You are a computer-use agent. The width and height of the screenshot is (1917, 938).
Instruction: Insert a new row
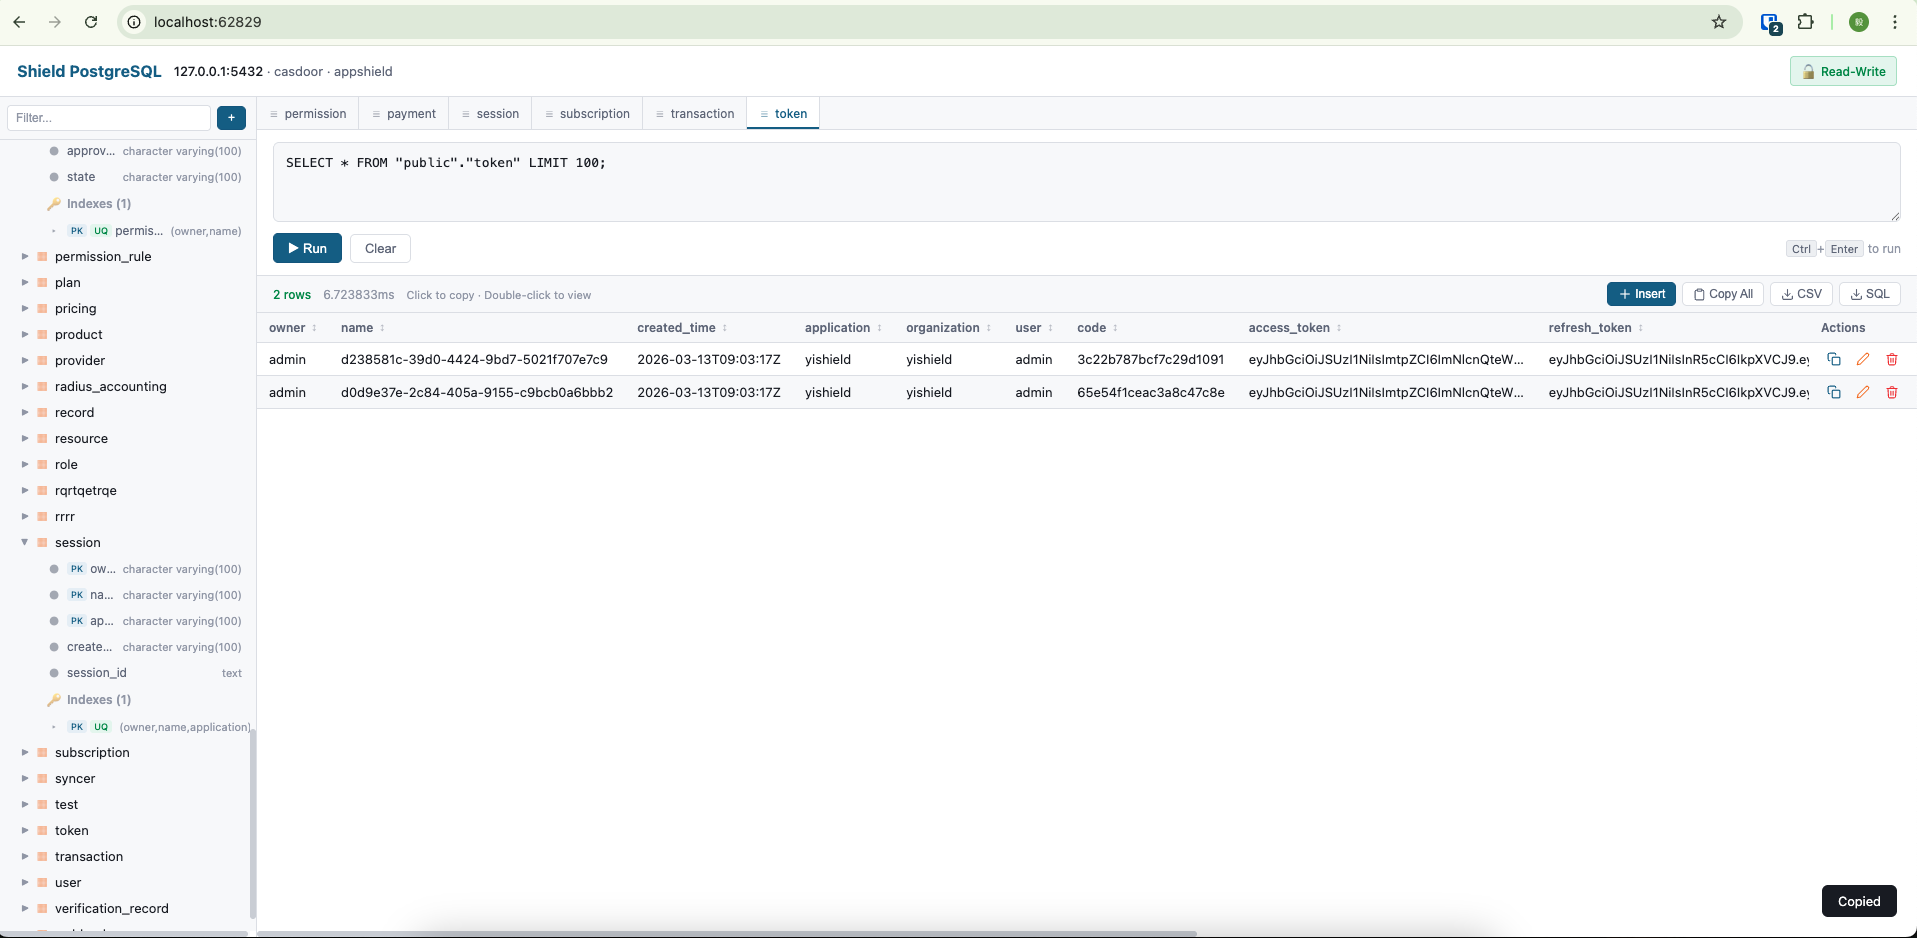point(1641,294)
